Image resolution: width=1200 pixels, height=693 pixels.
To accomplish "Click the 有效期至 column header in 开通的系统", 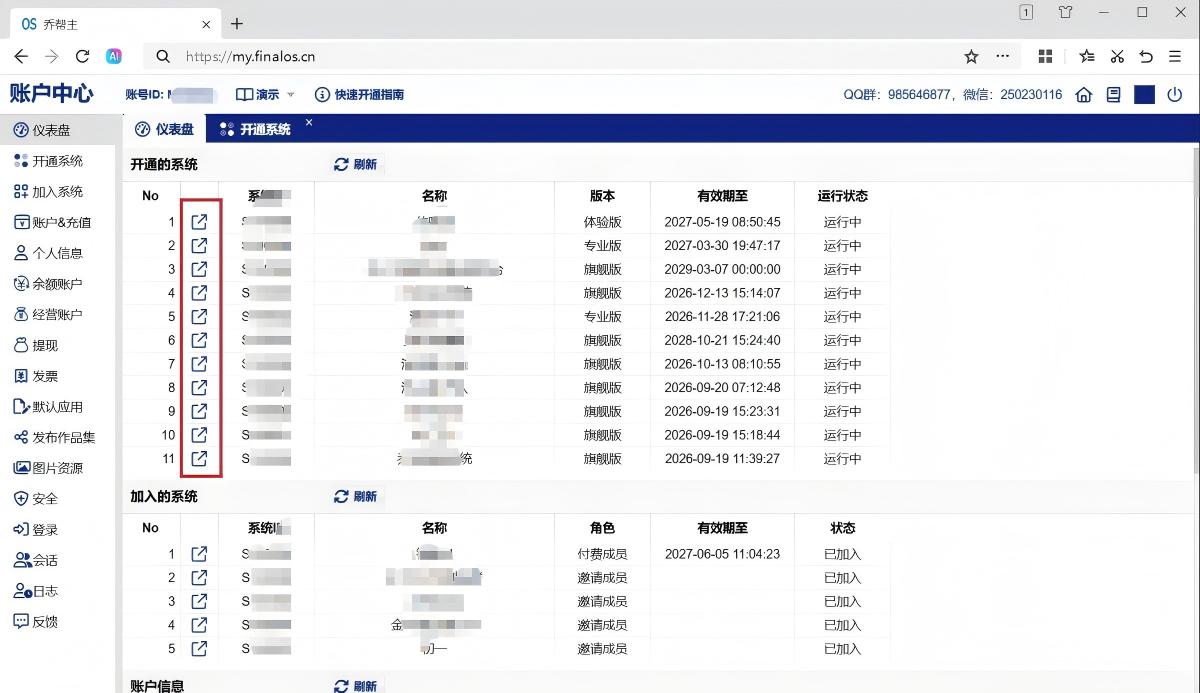I will click(722, 196).
